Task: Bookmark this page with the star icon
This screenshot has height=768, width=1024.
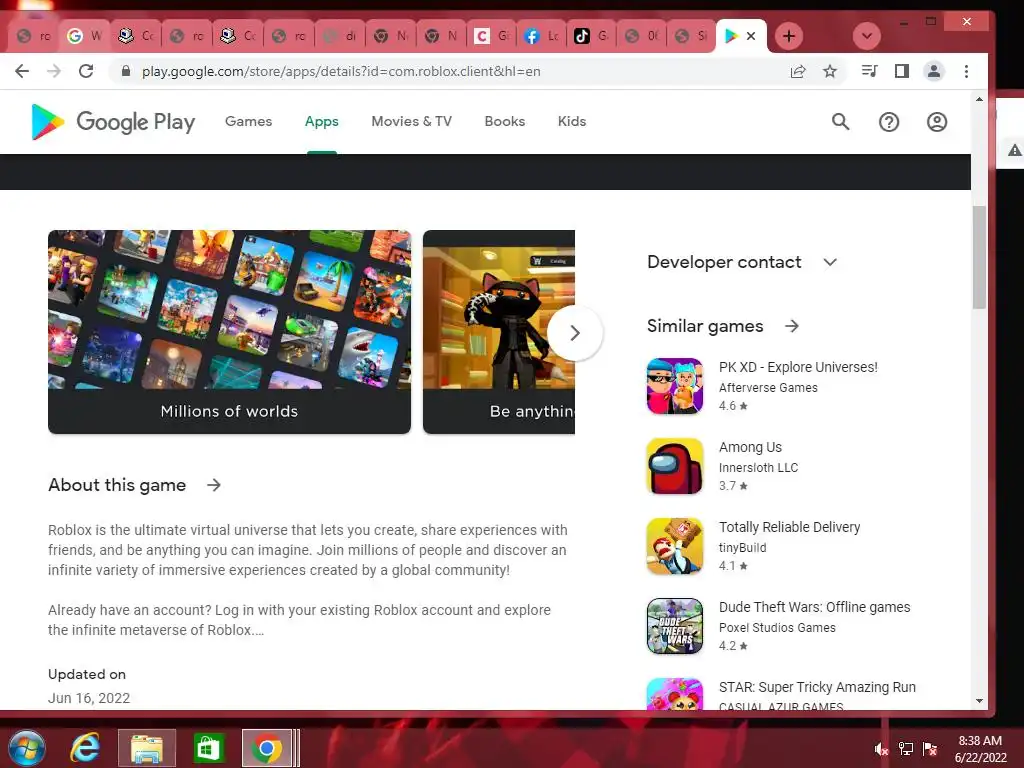Action: 829,71
